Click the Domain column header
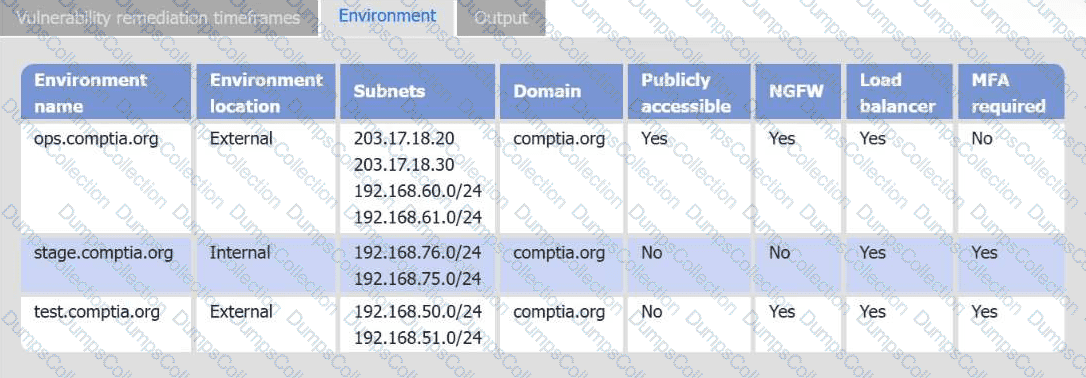The width and height of the screenshot is (1086, 378). [x=561, y=92]
